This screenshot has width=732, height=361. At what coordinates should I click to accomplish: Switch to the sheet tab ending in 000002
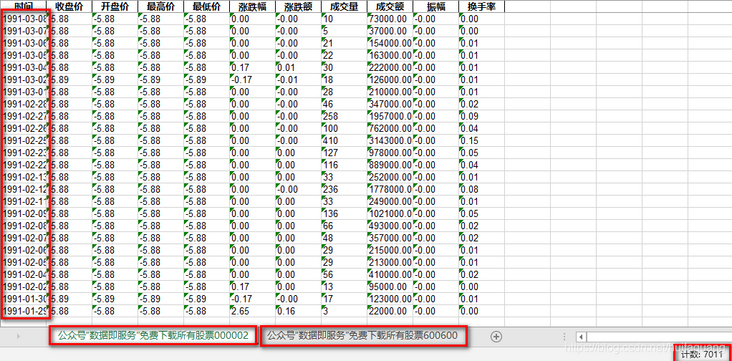click(x=153, y=335)
